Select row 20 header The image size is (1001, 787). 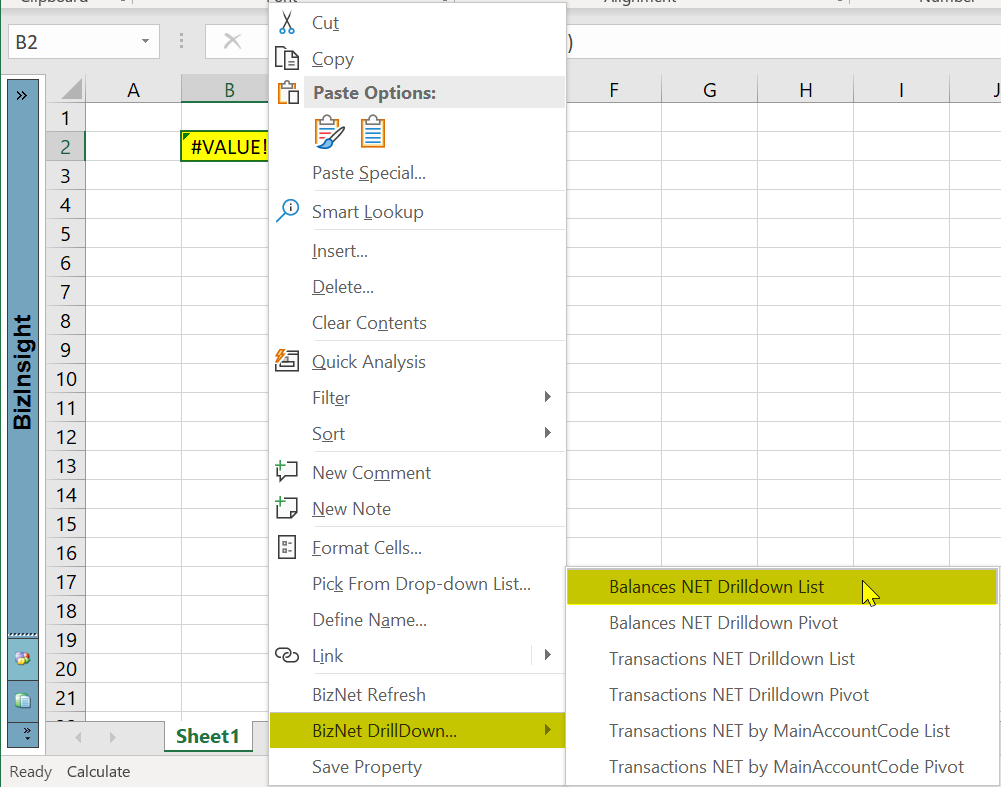point(66,669)
